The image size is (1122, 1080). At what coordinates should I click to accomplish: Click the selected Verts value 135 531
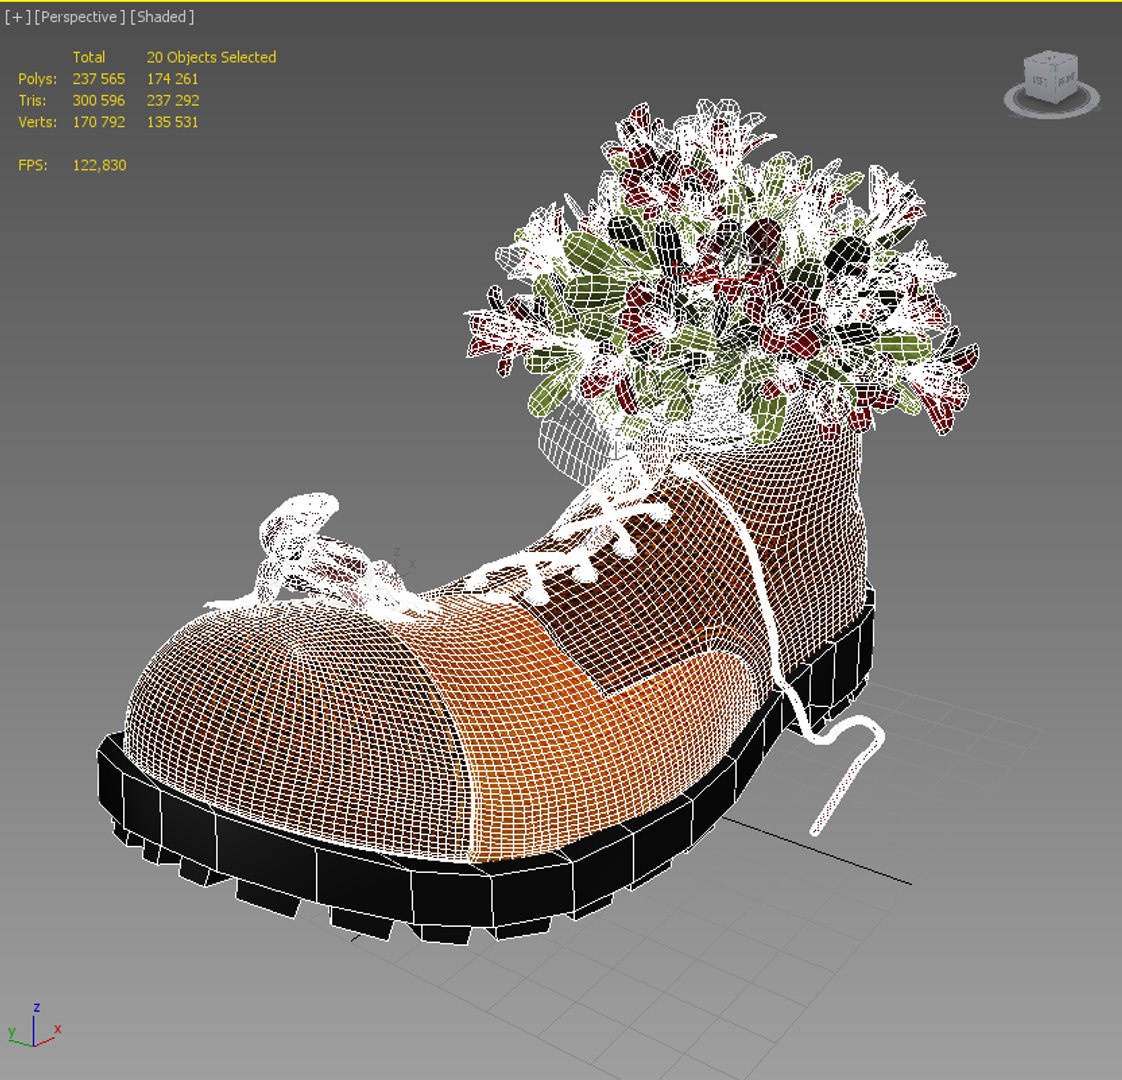[x=172, y=122]
